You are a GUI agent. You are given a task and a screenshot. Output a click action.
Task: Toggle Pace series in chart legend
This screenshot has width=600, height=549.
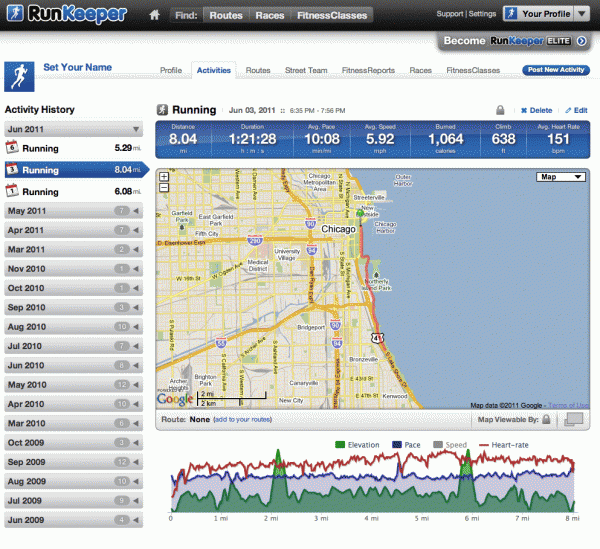pos(406,445)
